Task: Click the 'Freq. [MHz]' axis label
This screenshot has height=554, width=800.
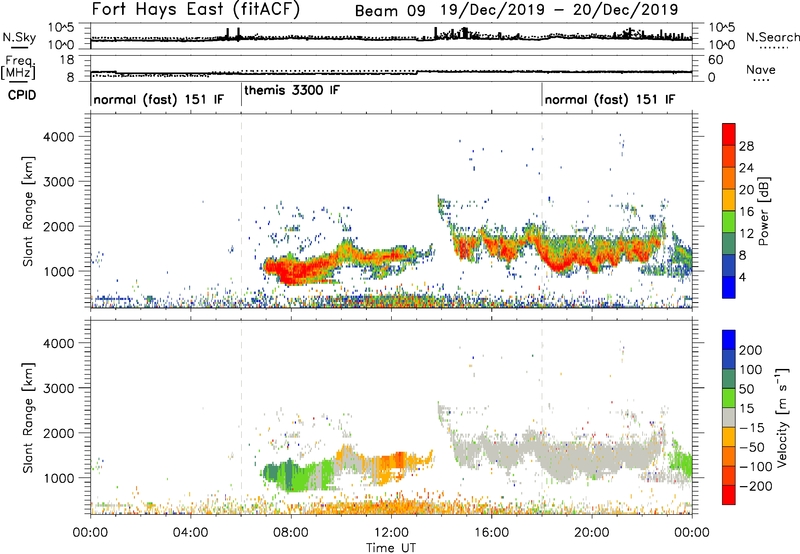Action: click(x=18, y=67)
